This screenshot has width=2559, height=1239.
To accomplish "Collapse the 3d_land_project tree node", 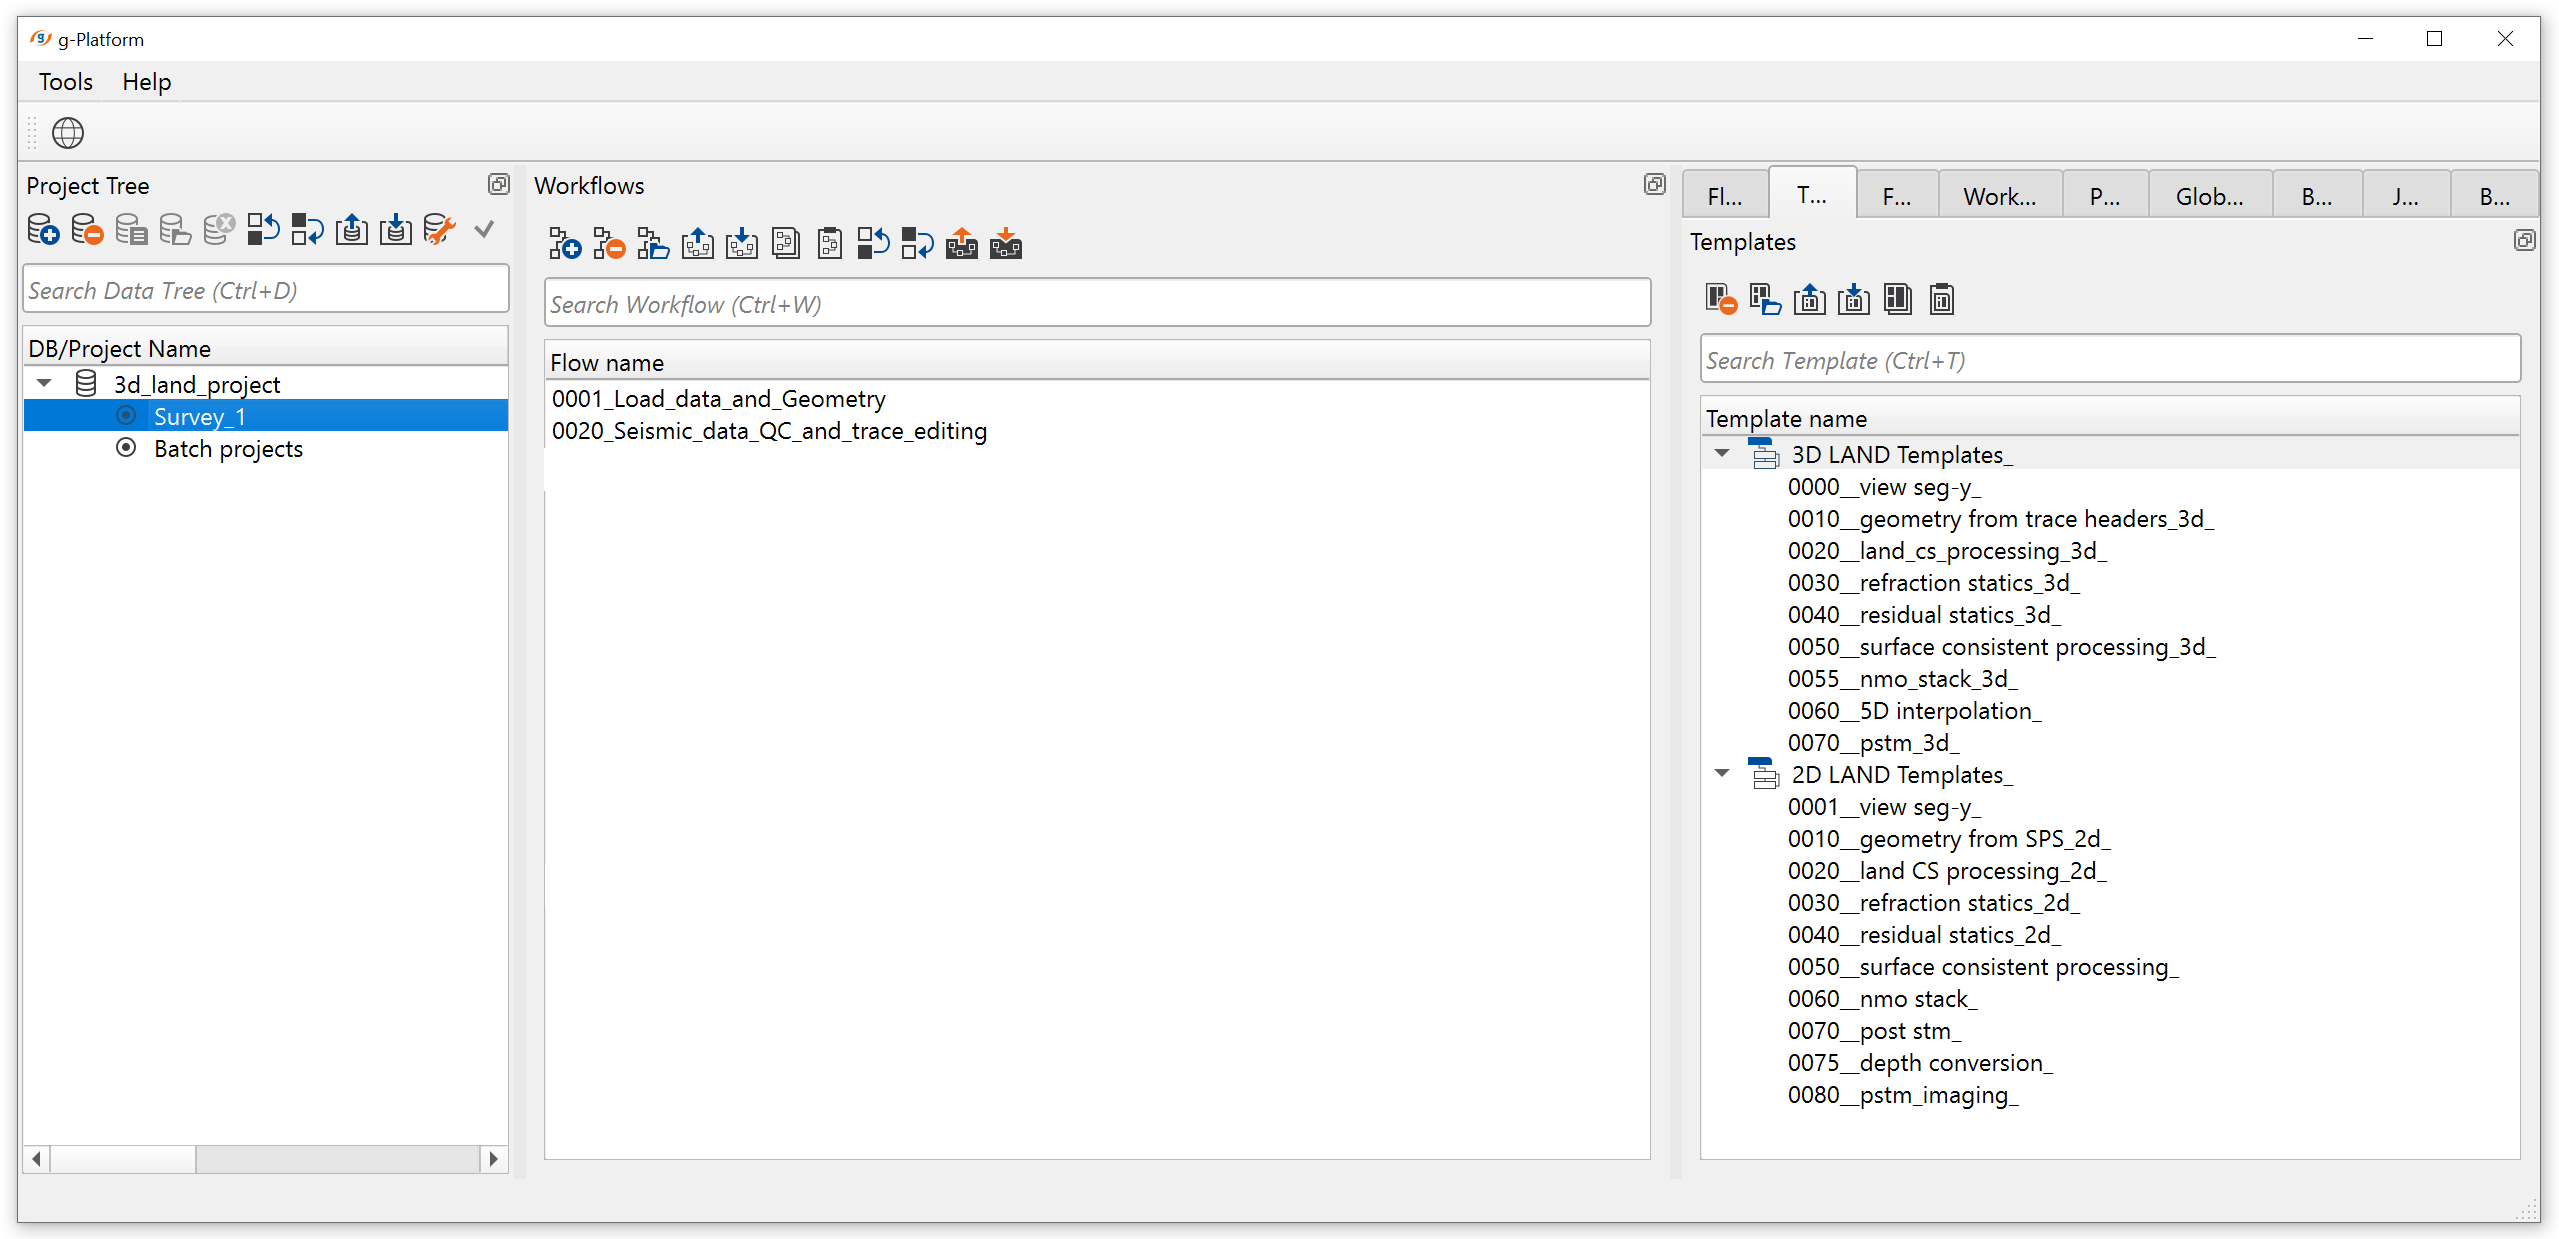I will click(44, 384).
